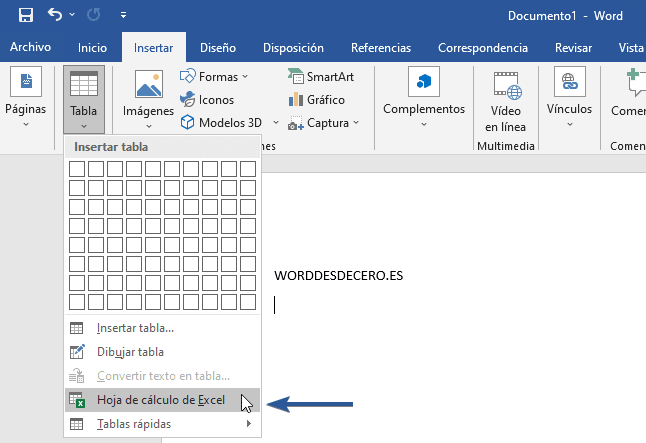
Task: Expand the Modelos 3D dropdown arrow
Action: tap(276, 122)
